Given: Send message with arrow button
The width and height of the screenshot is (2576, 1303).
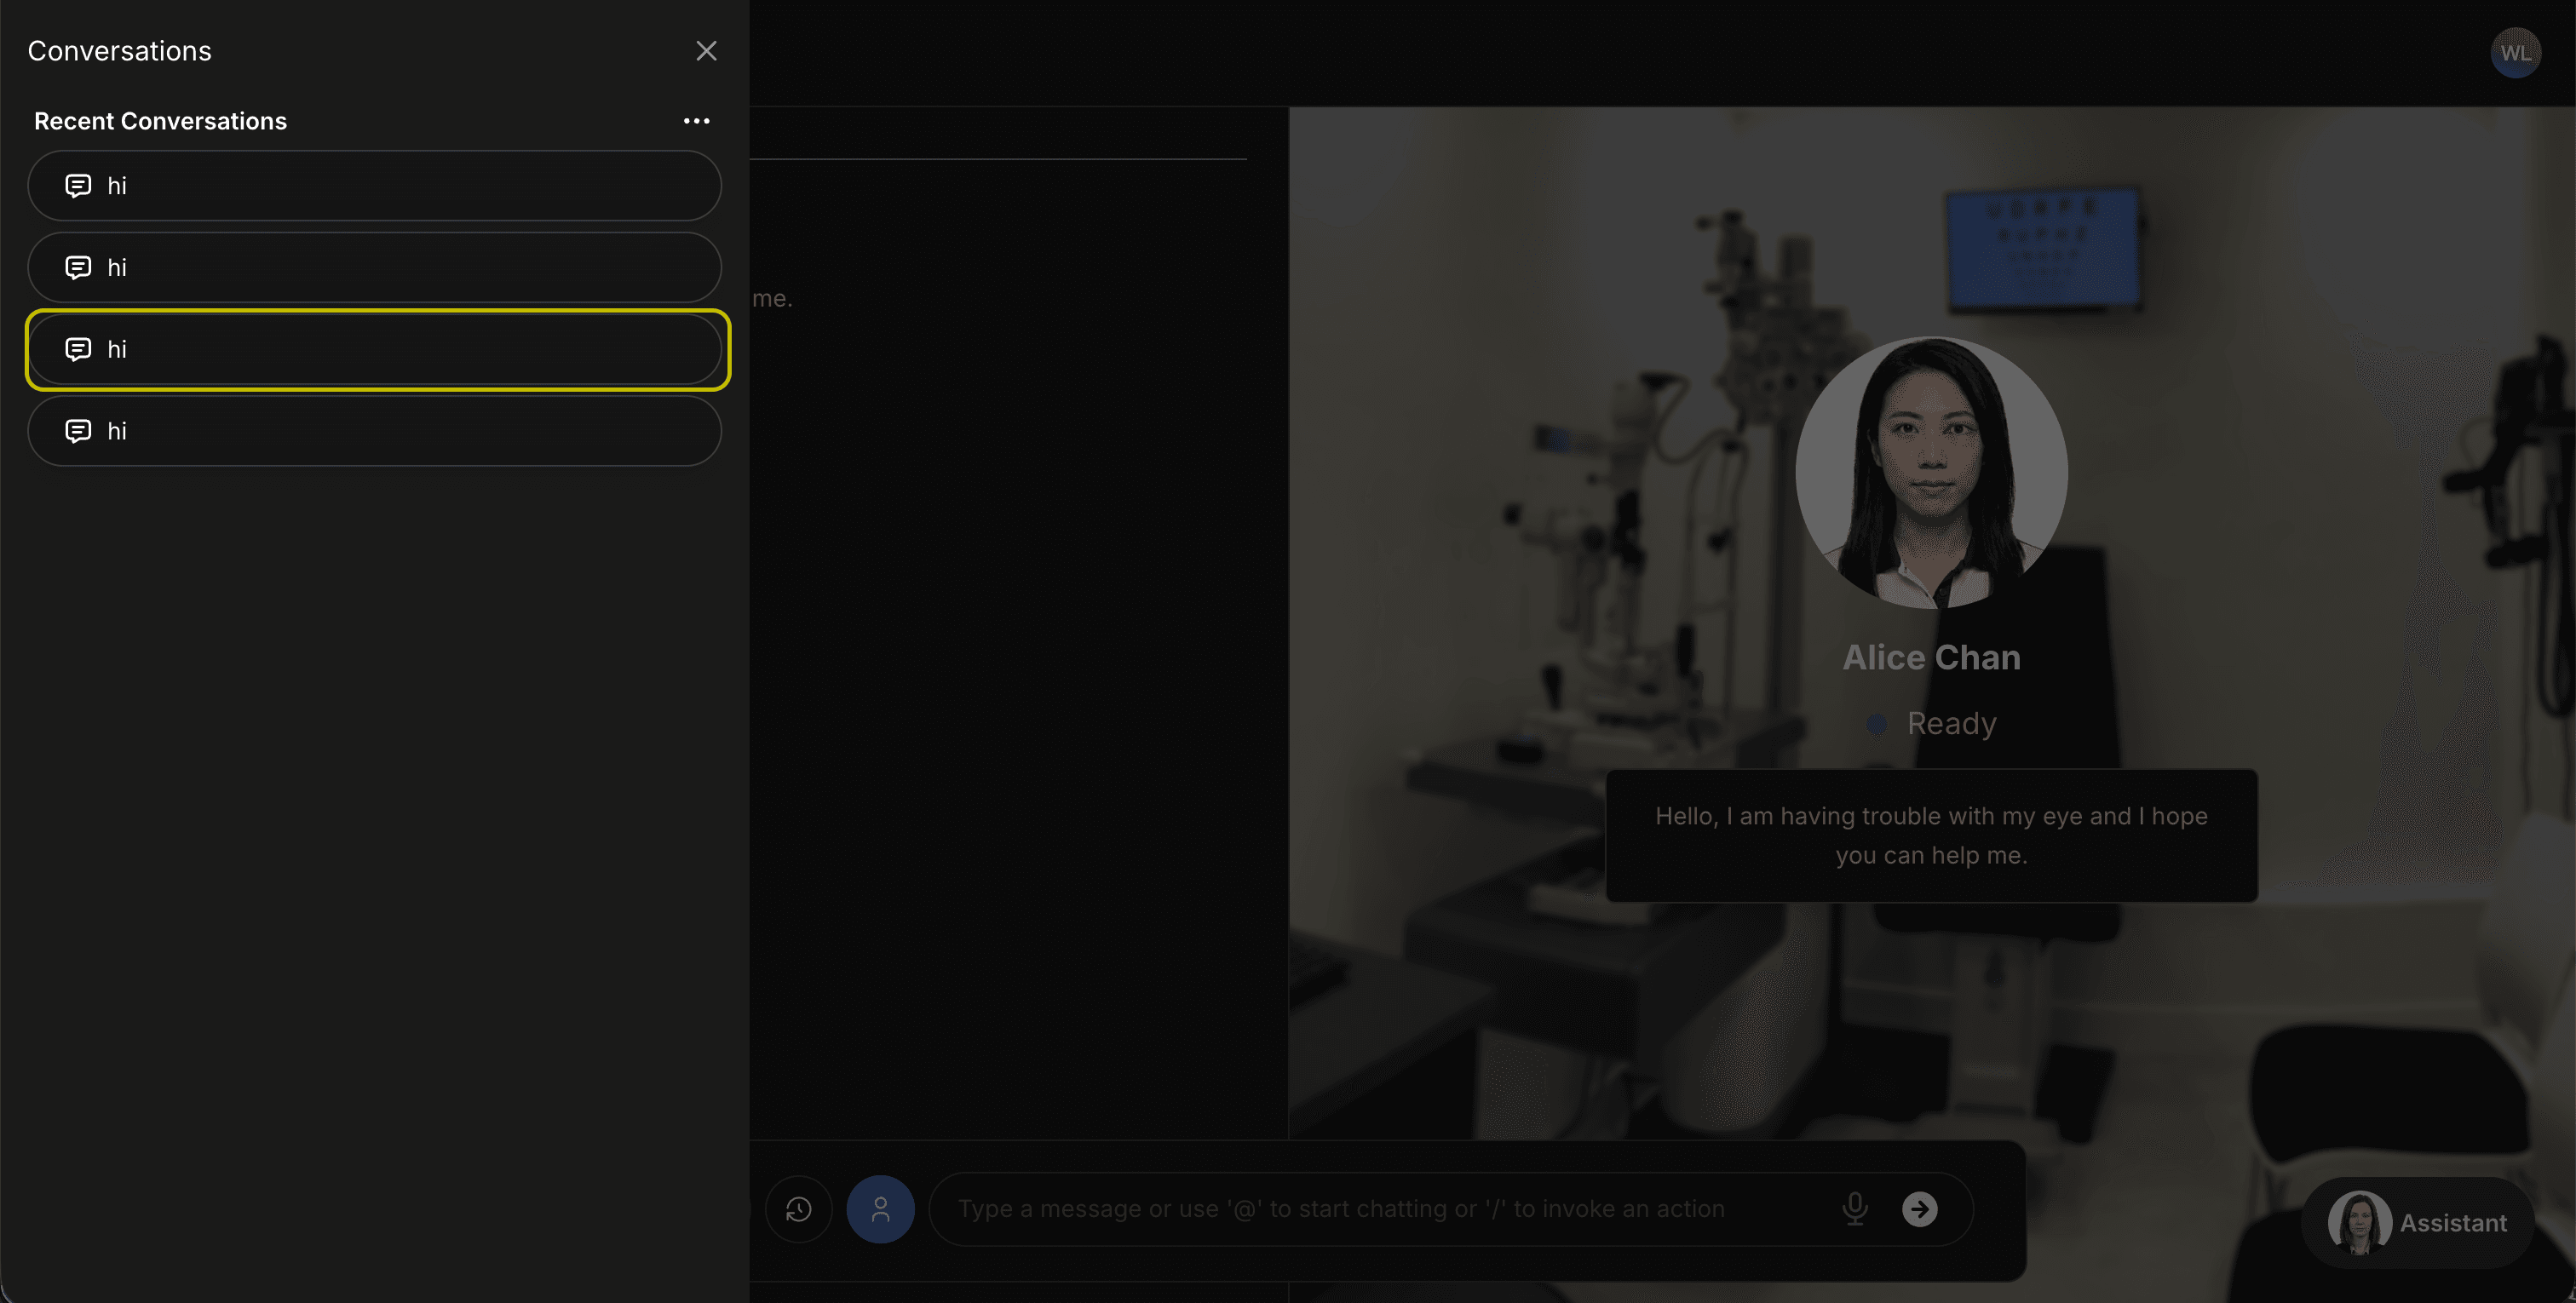Looking at the screenshot, I should click(1919, 1209).
